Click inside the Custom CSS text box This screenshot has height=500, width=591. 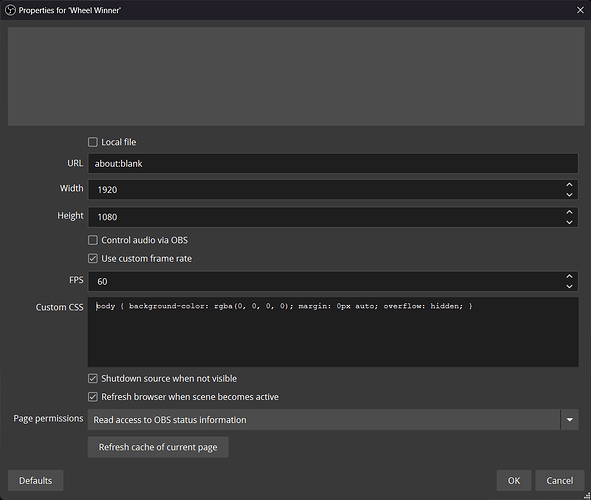pyautogui.click(x=333, y=332)
